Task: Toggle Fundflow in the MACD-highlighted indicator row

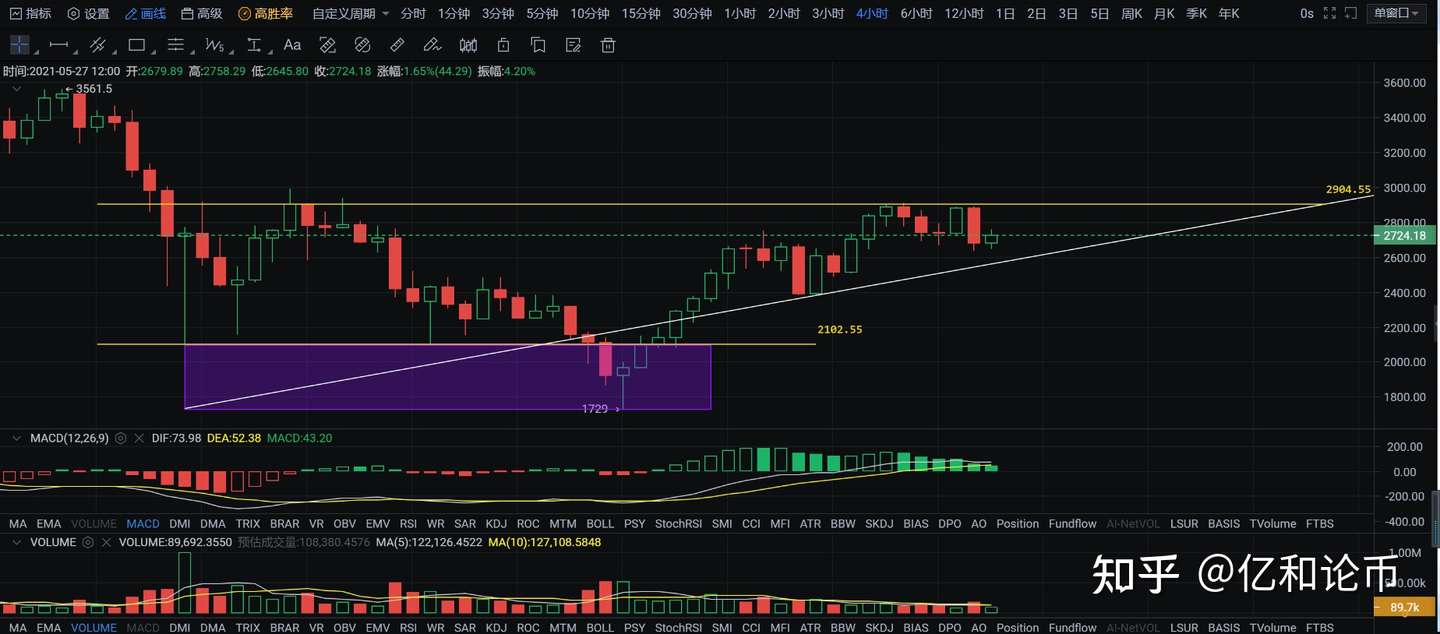Action: [x=1073, y=523]
